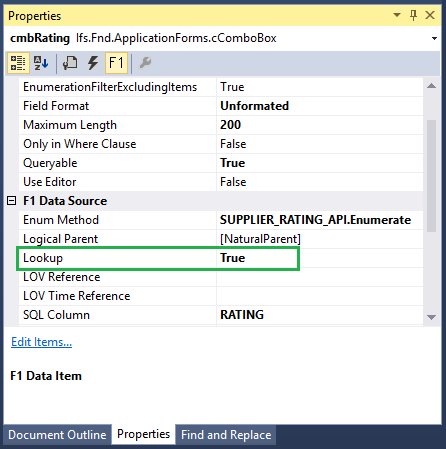Open the cmbRating object selector dropdown

point(434,38)
